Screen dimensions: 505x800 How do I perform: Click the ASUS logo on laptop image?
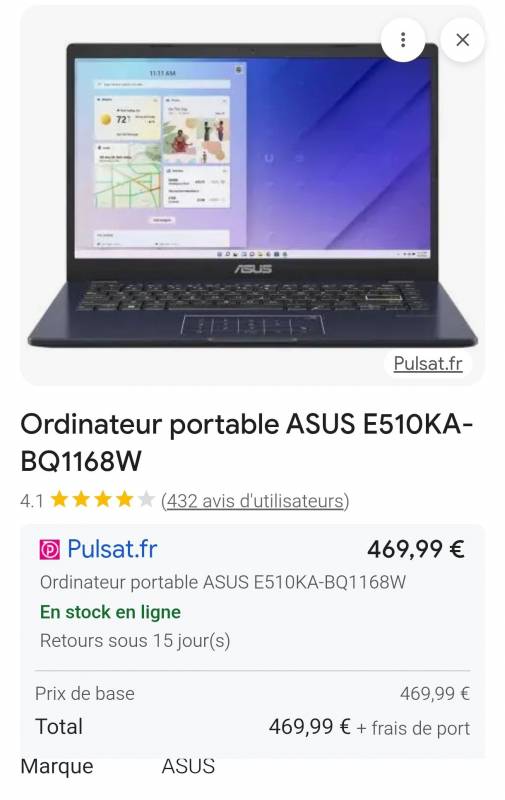[x=253, y=268]
